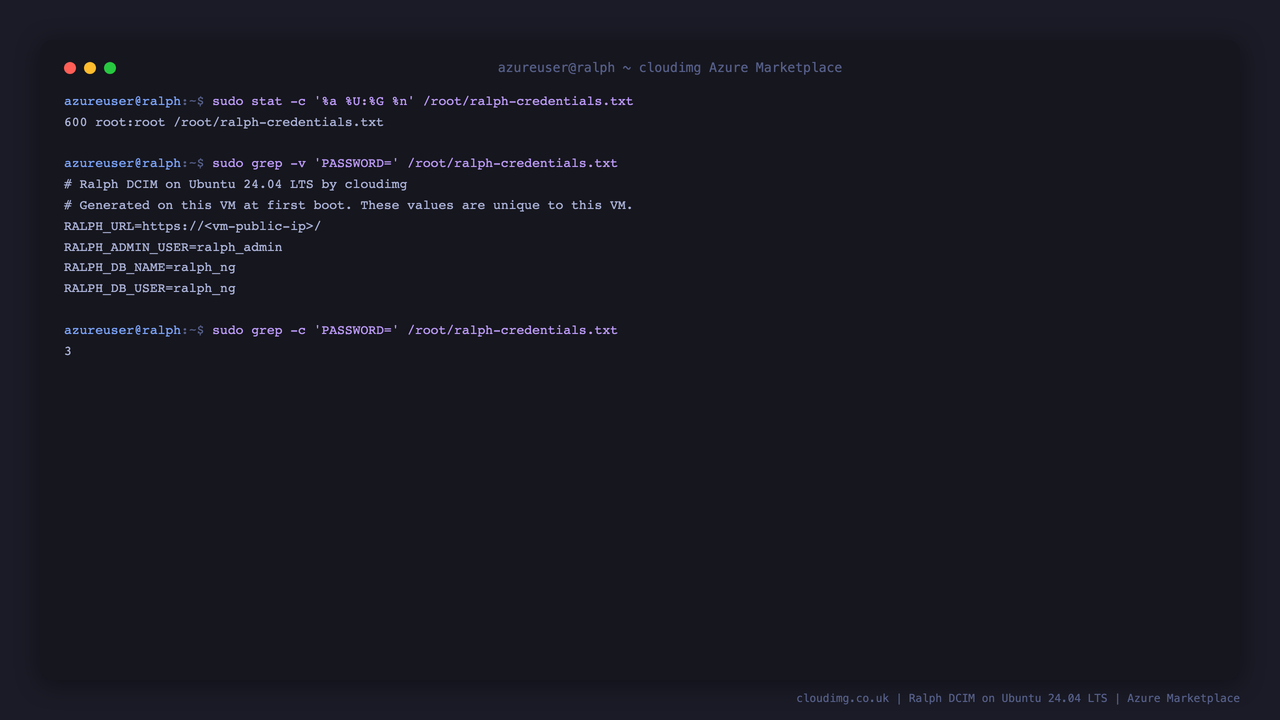Click the line 'RALPH_ADMIN_USER=ralph_admin'
The image size is (1280, 720).
[173, 247]
